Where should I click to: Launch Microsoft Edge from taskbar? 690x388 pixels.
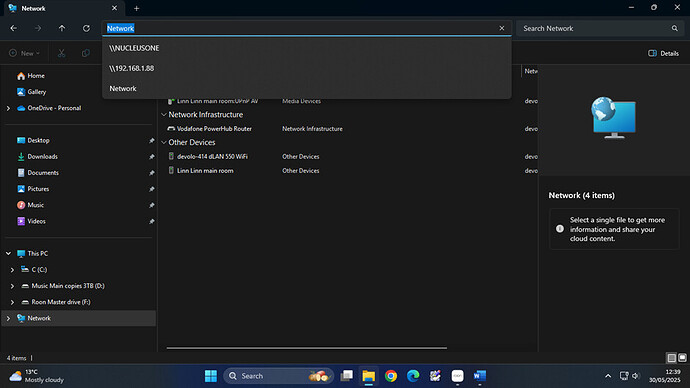413,376
